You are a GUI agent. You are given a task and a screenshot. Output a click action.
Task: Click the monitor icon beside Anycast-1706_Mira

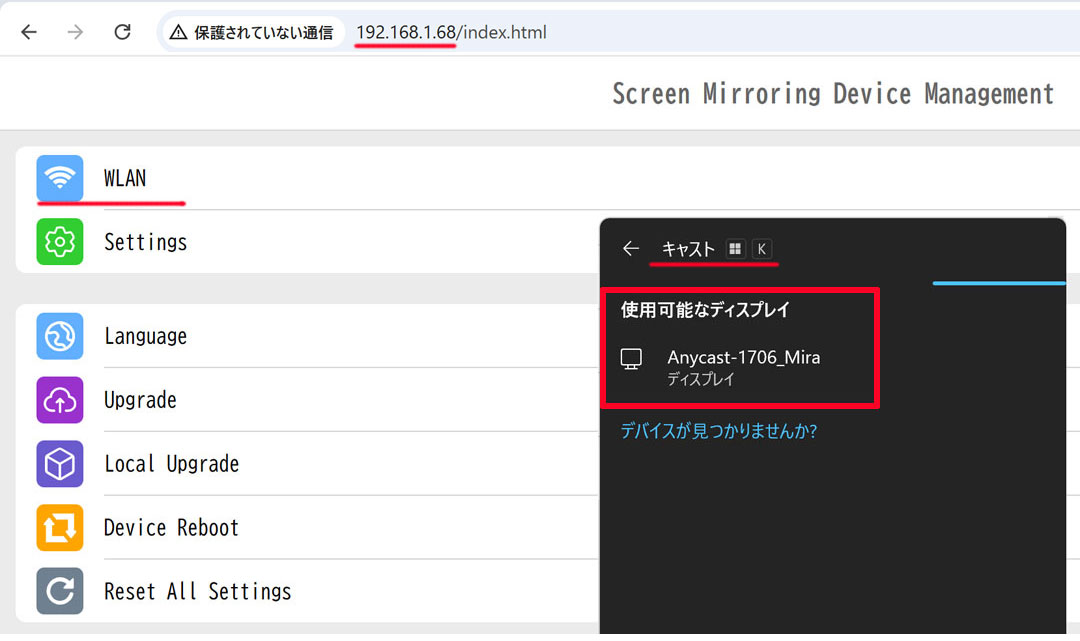(632, 360)
